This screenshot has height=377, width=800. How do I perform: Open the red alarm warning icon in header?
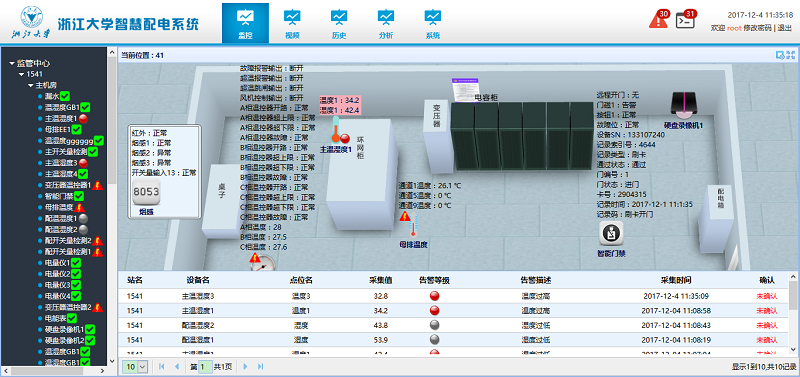[x=657, y=20]
